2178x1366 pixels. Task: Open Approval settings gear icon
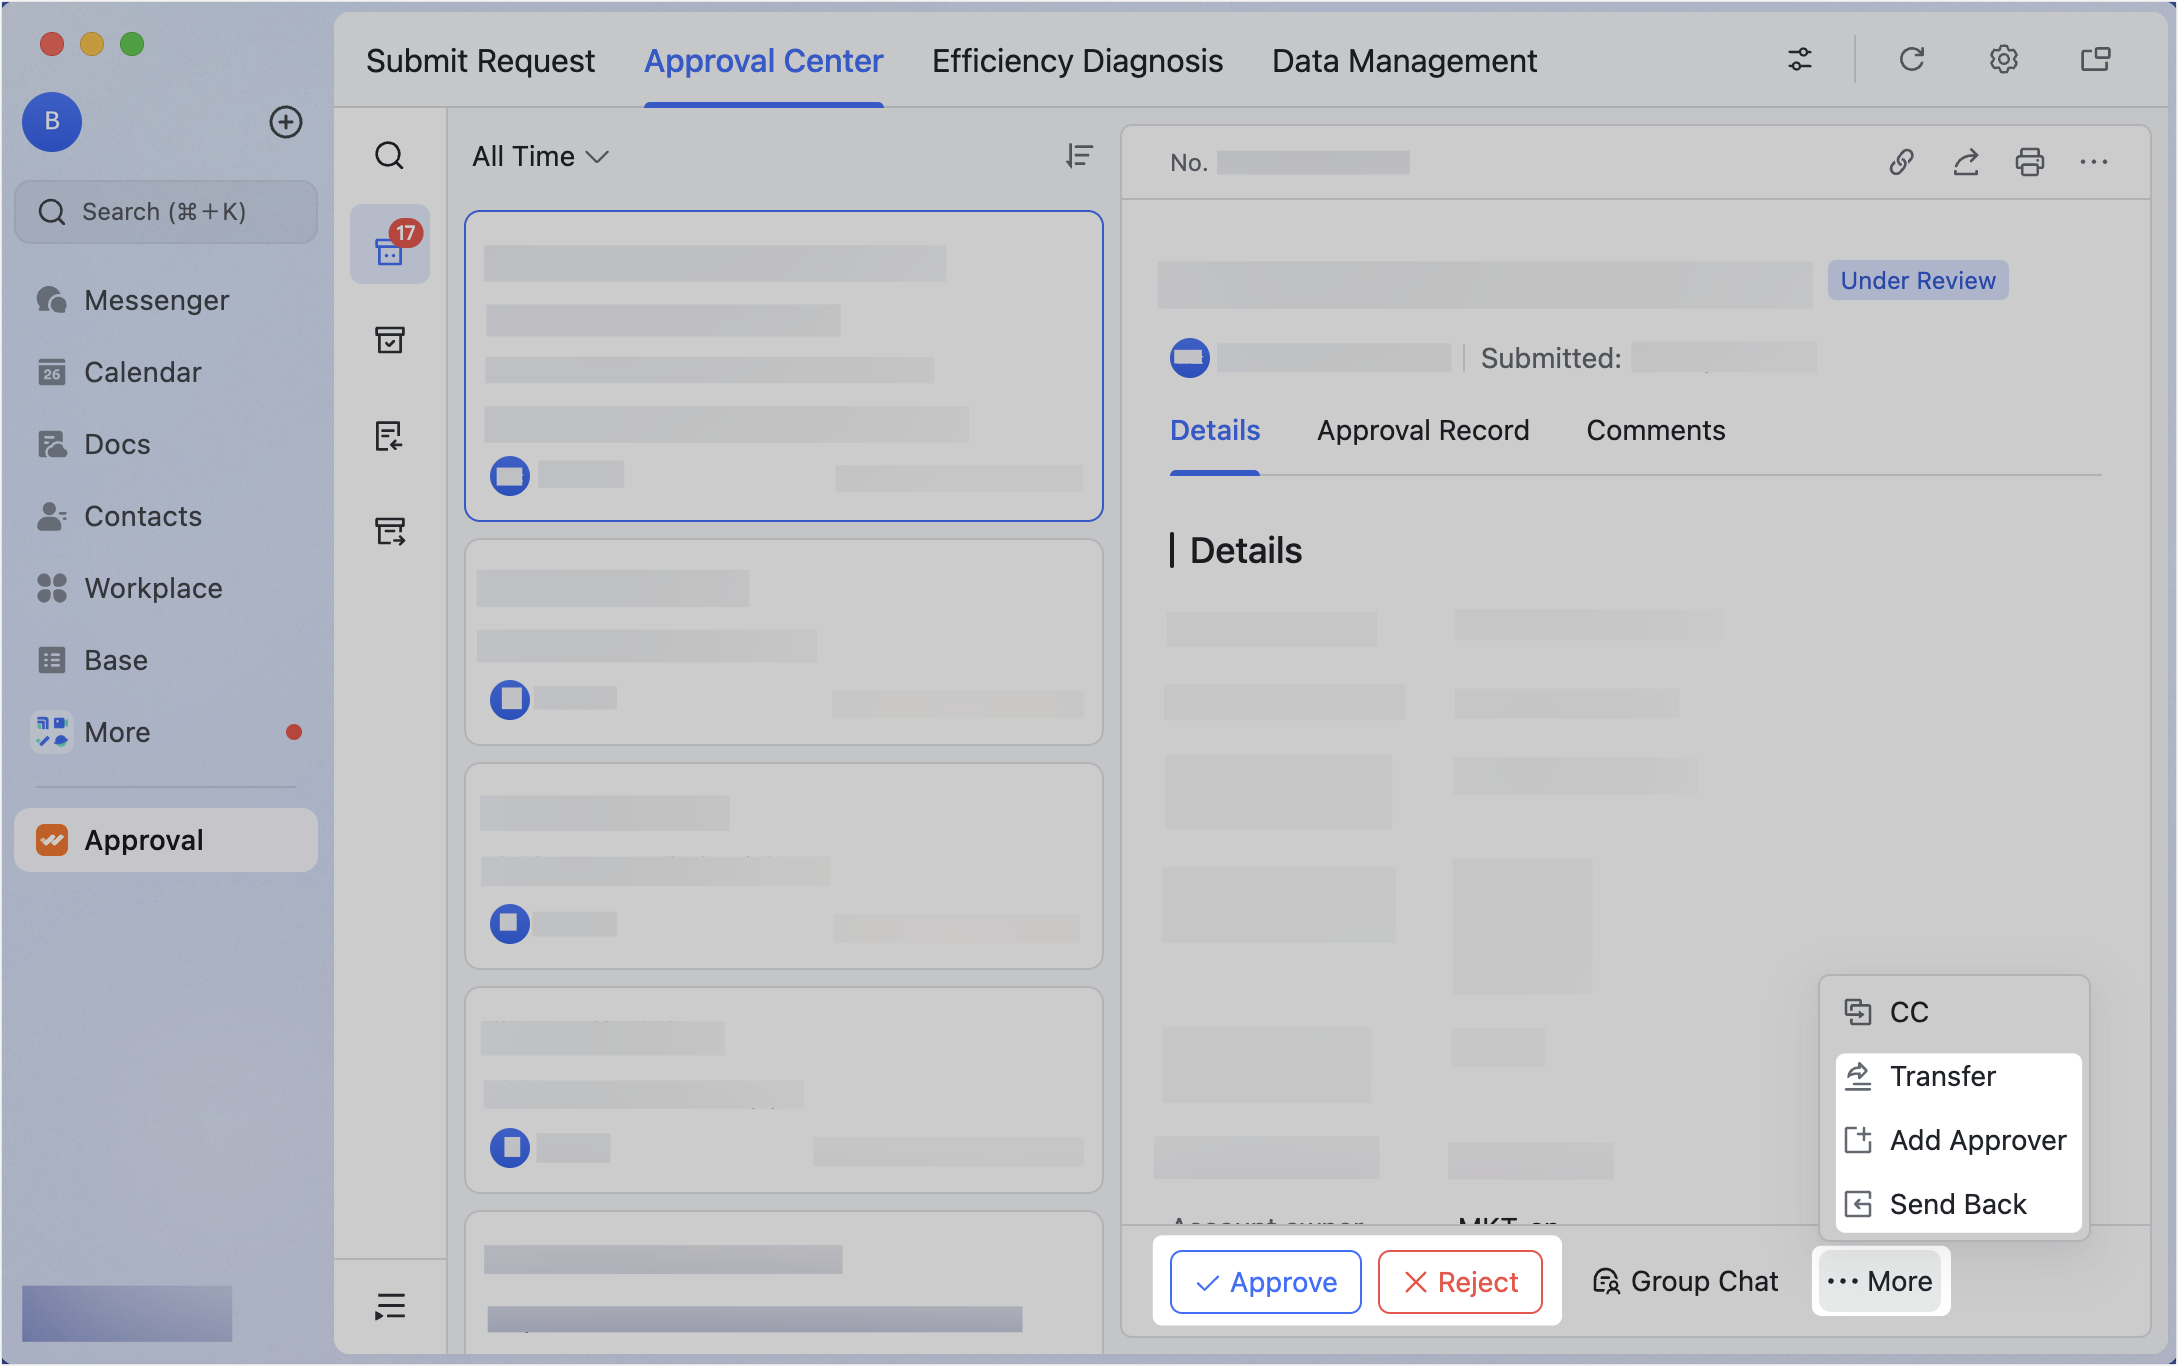(x=2003, y=60)
